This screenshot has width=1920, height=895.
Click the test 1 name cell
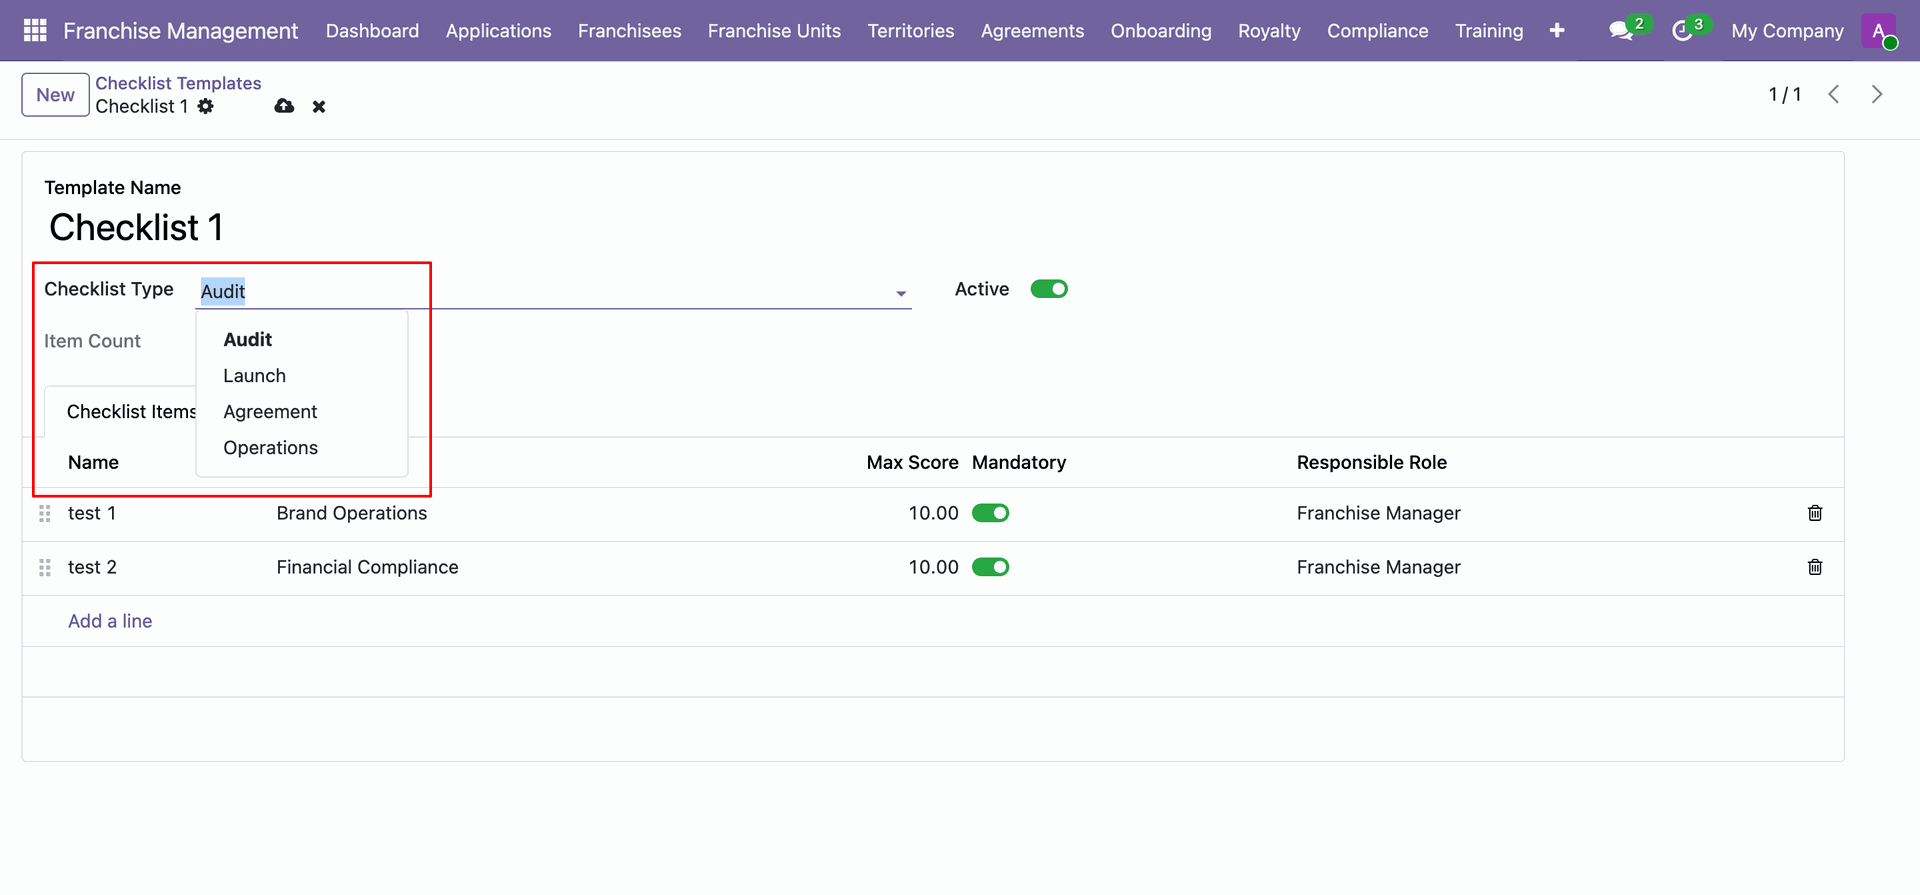92,513
